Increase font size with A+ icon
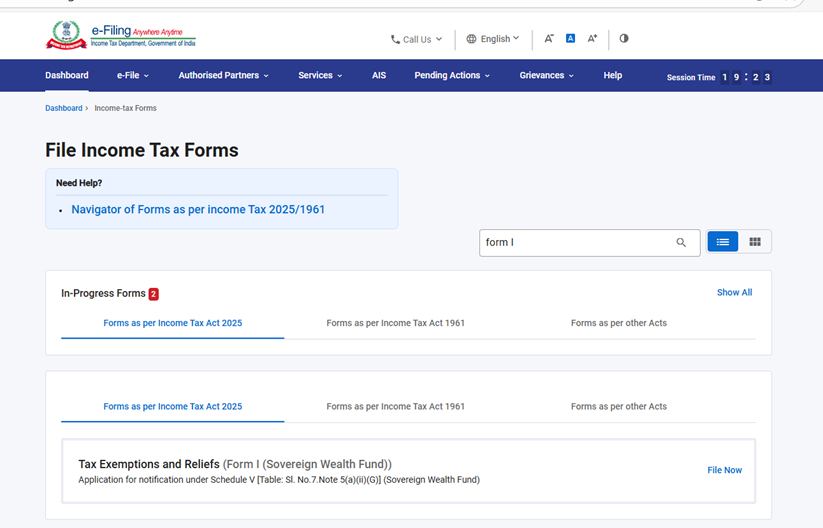This screenshot has height=528, width=823. (592, 39)
